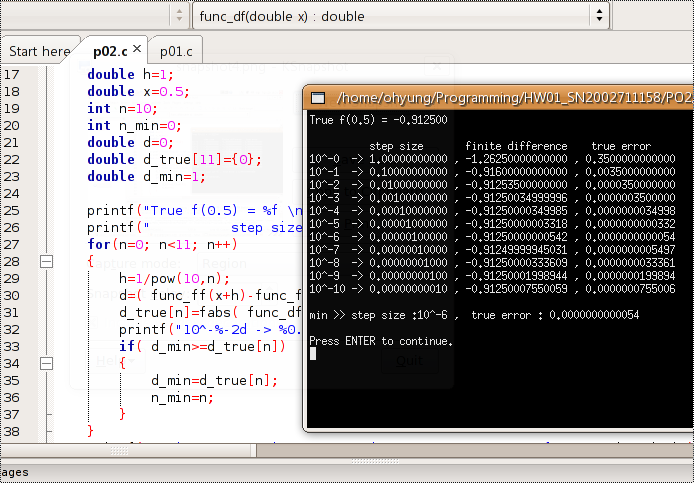Screen dimensions: 694x483
Task: Click the code line 'int n=10;'
Action: (x=123, y=108)
